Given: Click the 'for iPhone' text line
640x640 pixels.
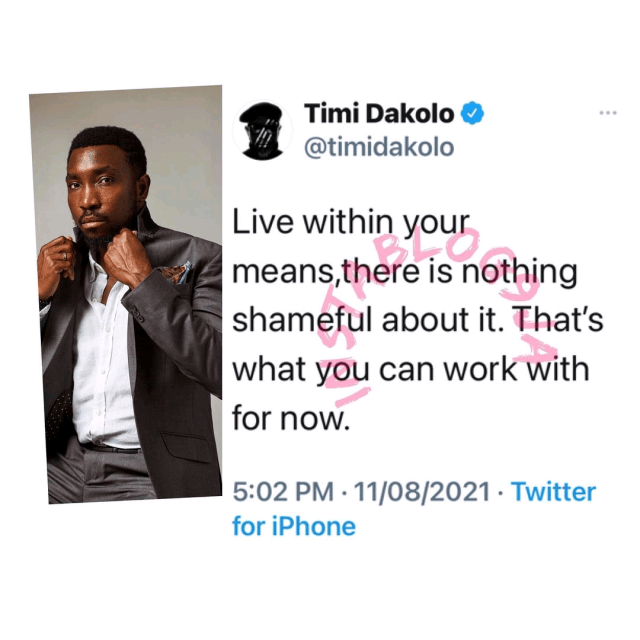Looking at the screenshot, I should coord(294,526).
